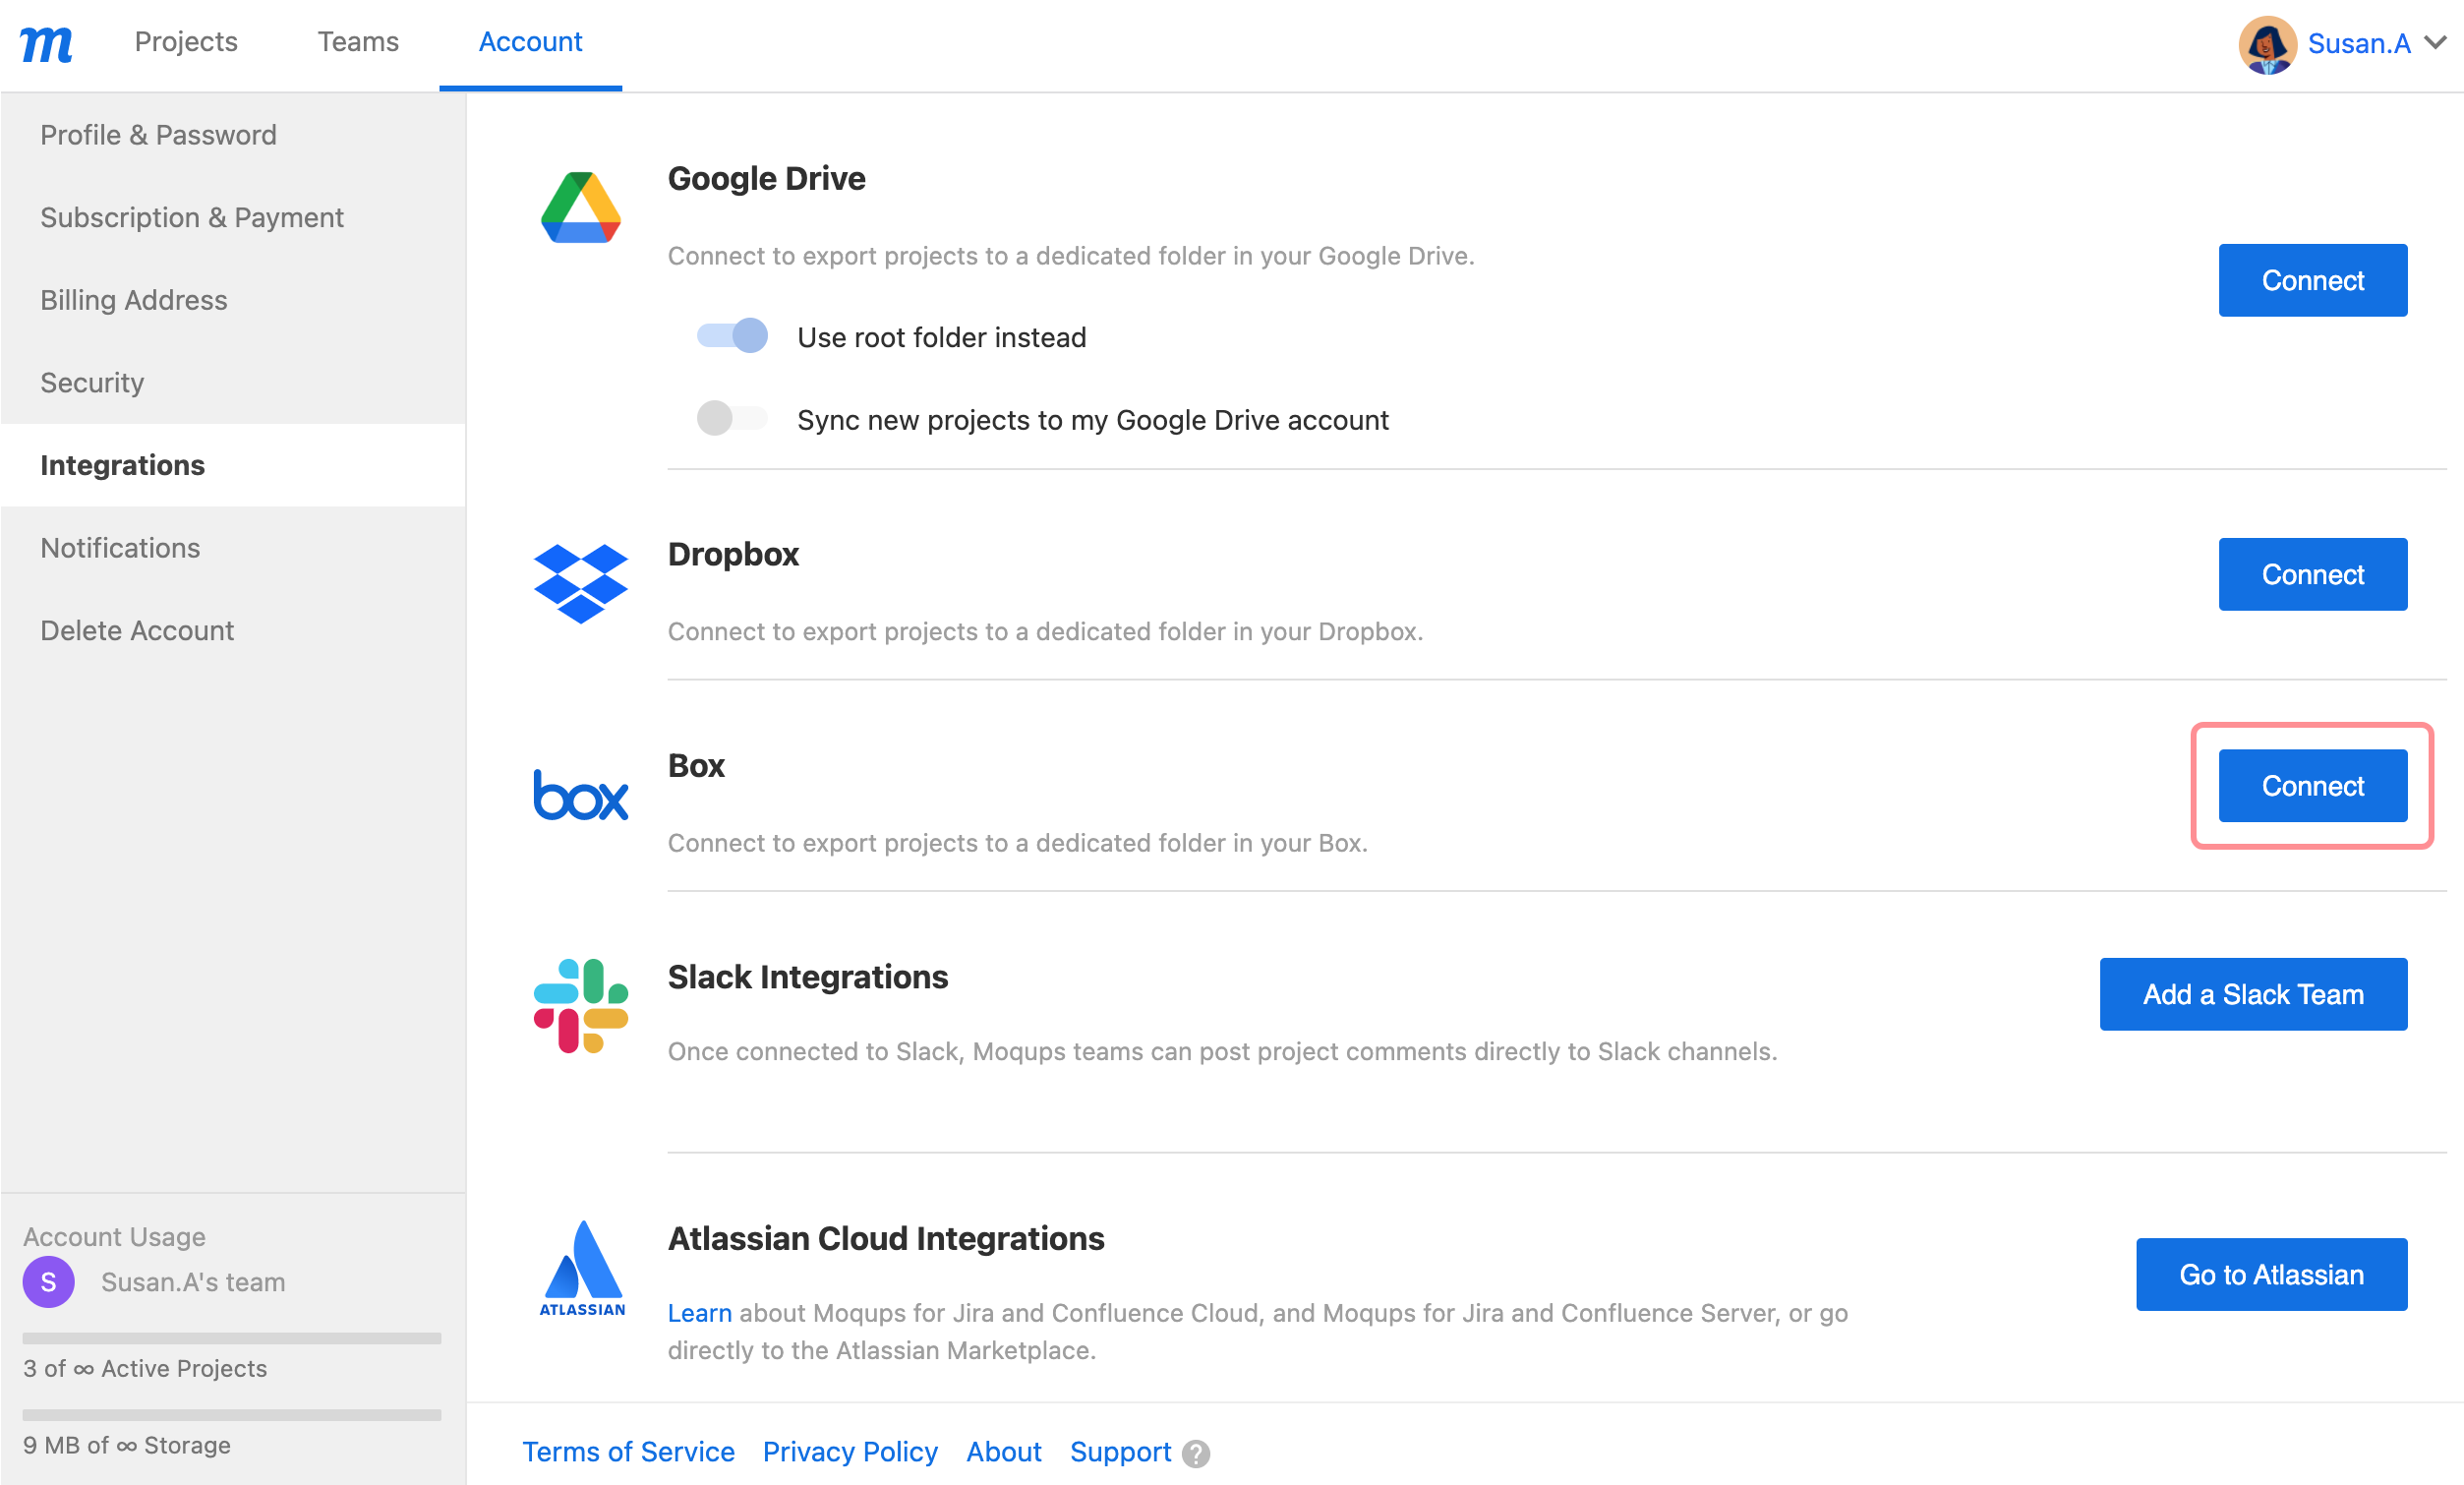
Task: Select Security in the account sidebar
Action: (x=92, y=382)
